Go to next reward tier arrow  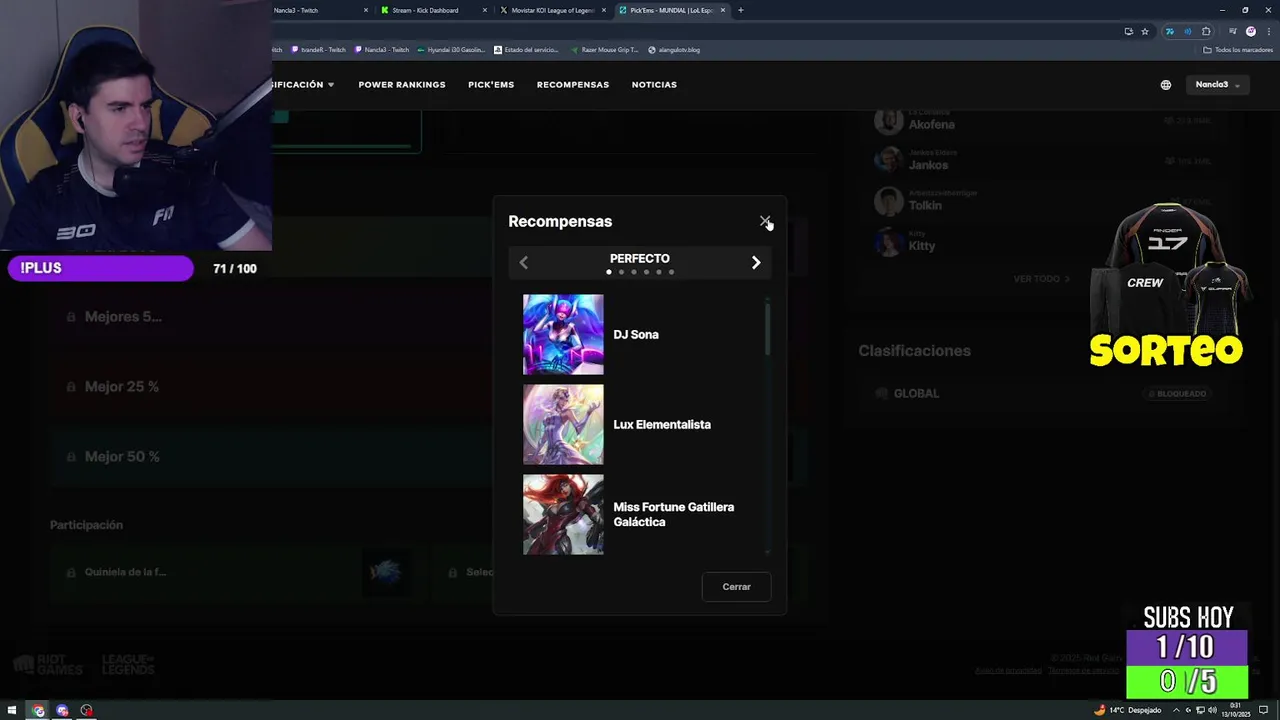[x=756, y=262]
